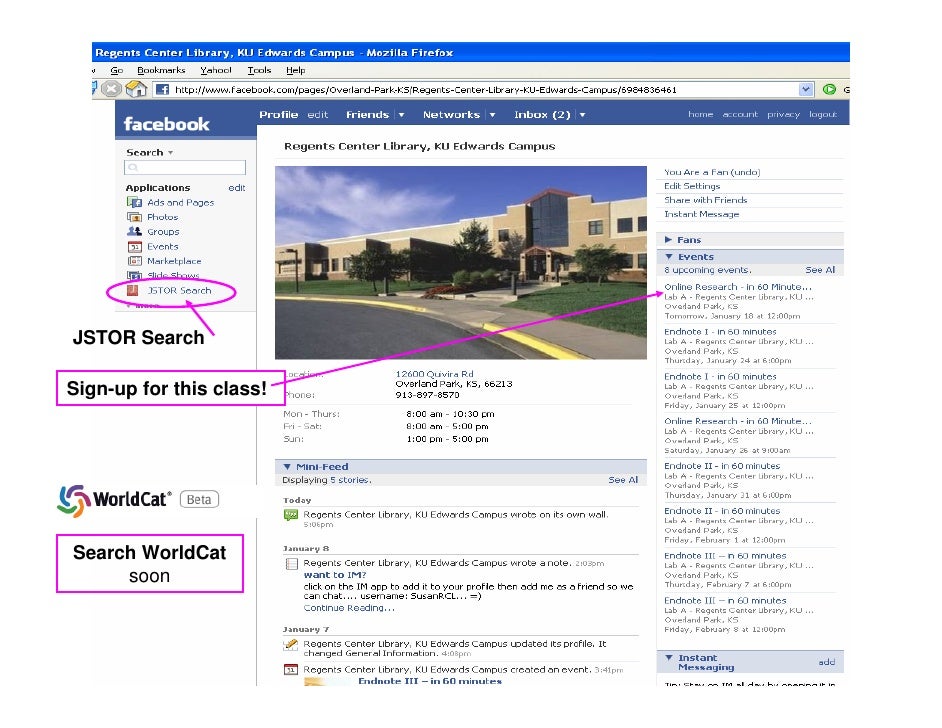Click edit next to Applications
Image resolution: width=942 pixels, height=728 pixels.
coord(237,187)
